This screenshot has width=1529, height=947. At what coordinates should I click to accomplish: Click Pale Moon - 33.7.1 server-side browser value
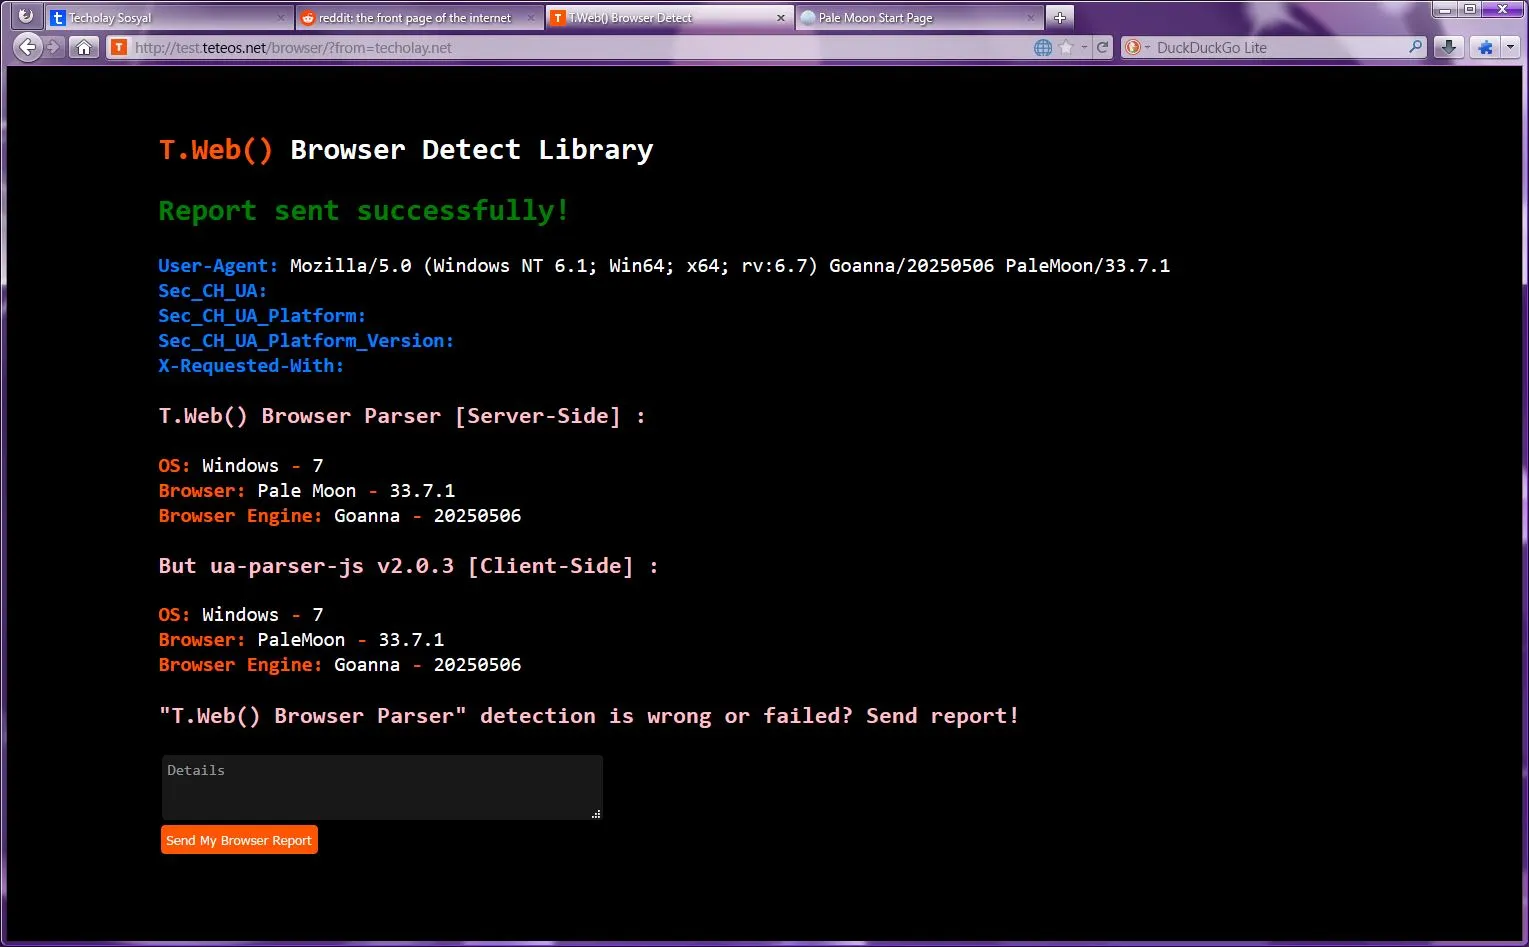tap(356, 491)
